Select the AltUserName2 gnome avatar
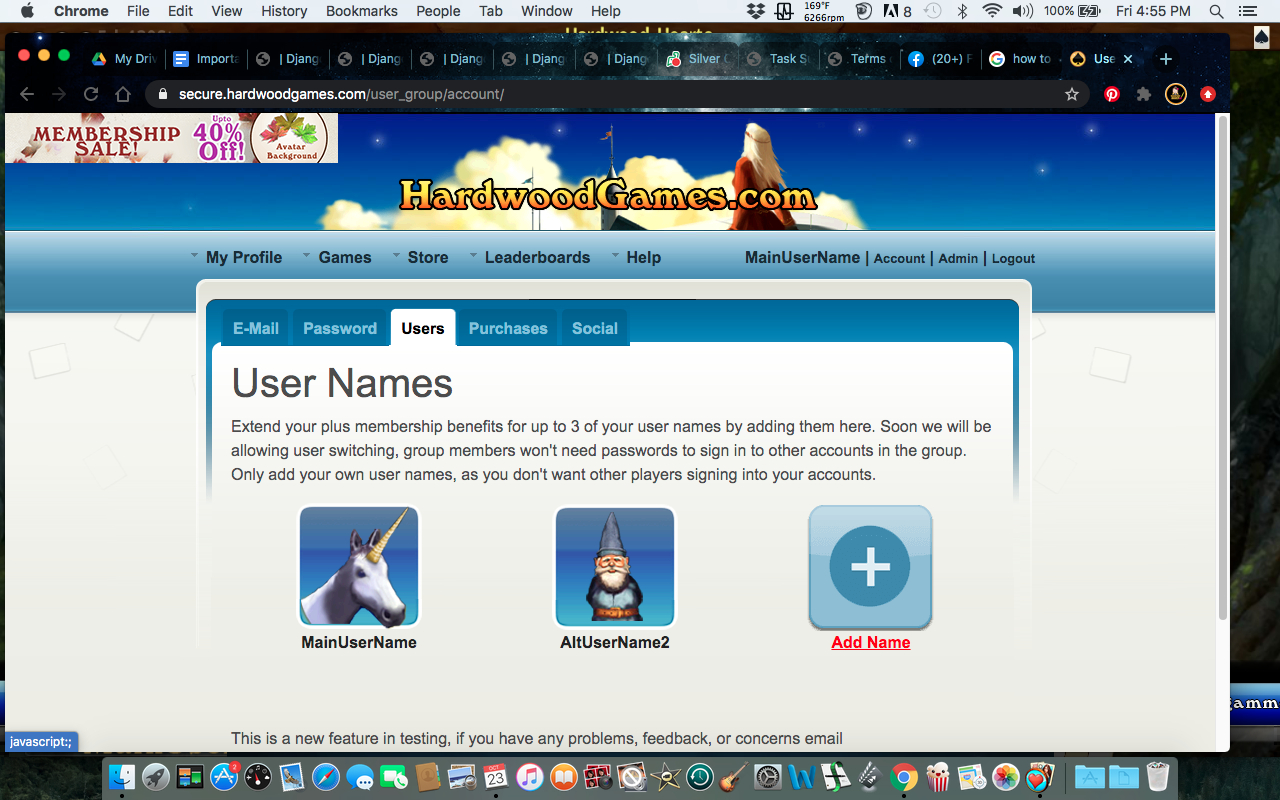The image size is (1280, 800). (615, 567)
